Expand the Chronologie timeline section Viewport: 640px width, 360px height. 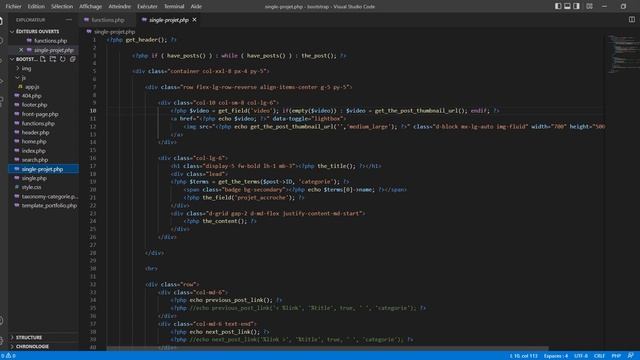[x=32, y=347]
